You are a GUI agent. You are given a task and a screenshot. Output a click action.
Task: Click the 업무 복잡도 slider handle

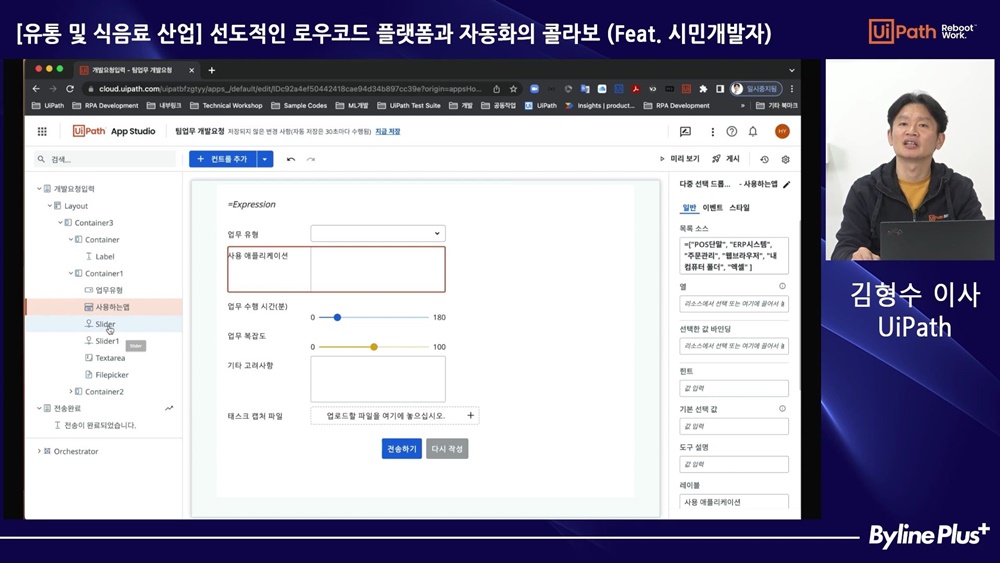pyautogui.click(x=374, y=347)
